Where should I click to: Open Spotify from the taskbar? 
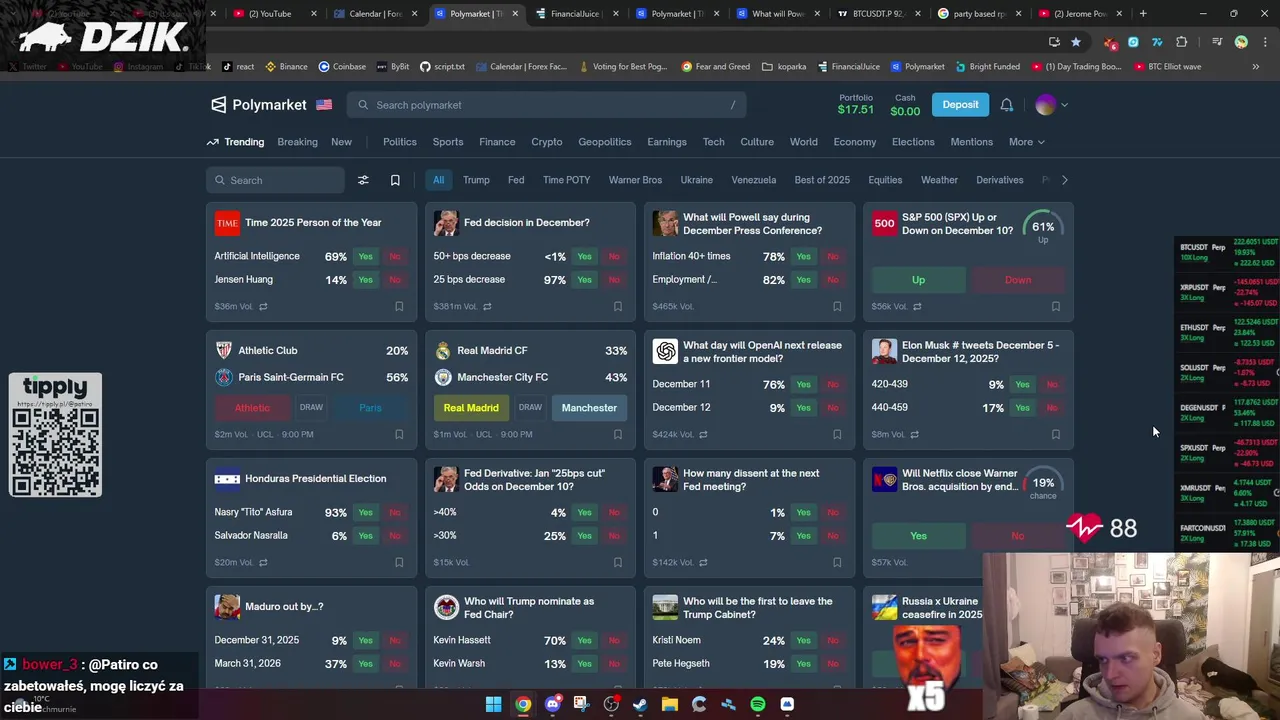(x=758, y=704)
